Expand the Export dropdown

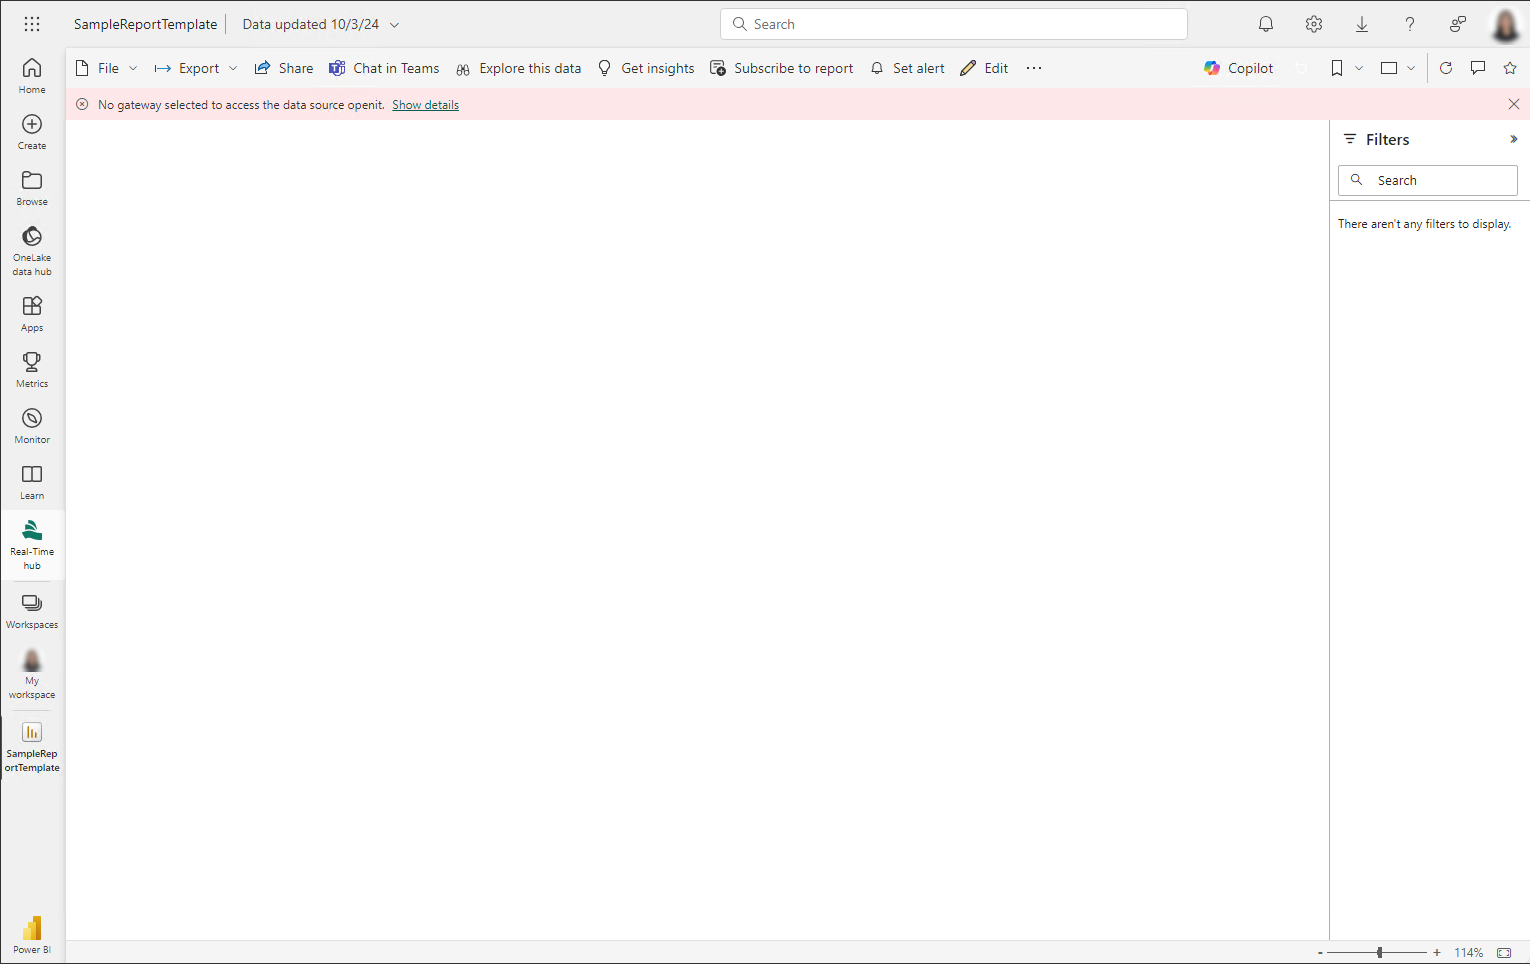pyautogui.click(x=196, y=68)
